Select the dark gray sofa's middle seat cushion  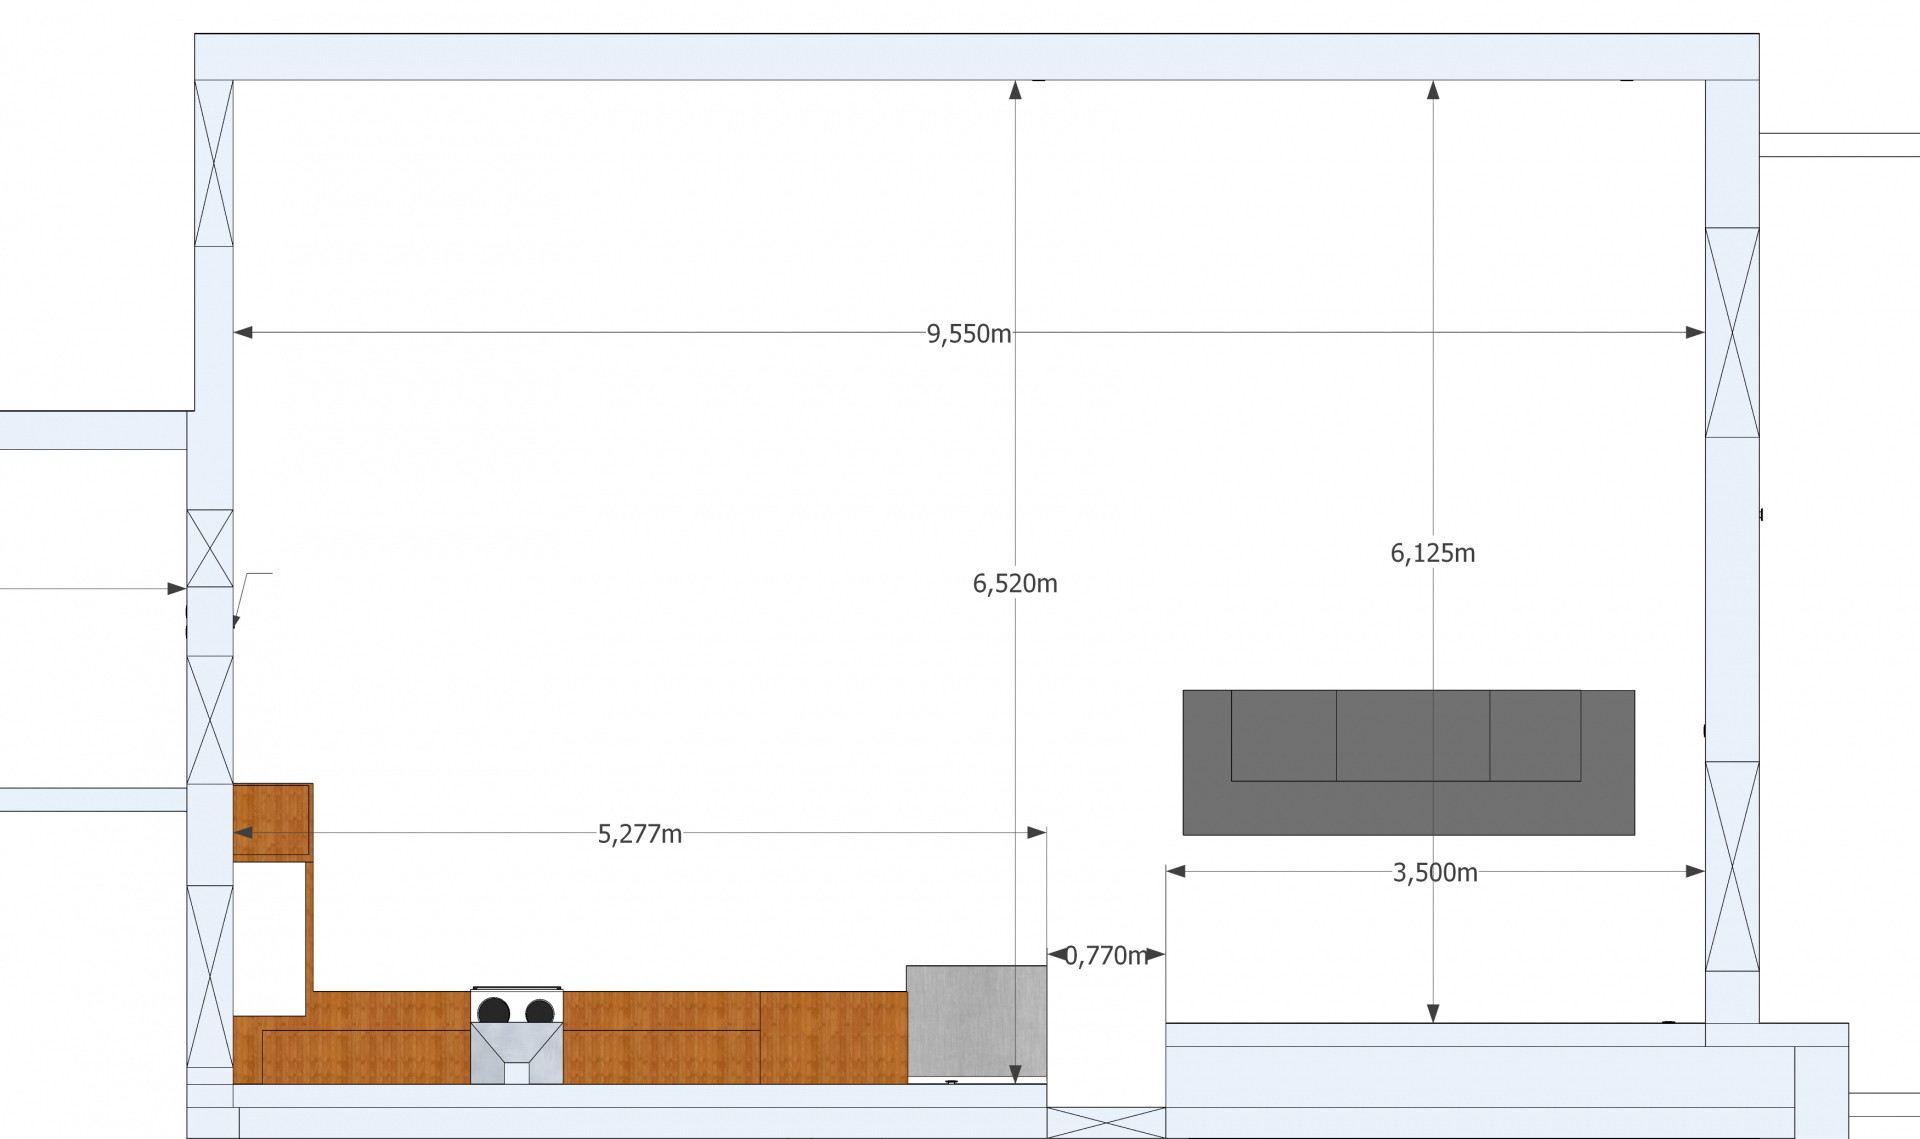click(1413, 735)
